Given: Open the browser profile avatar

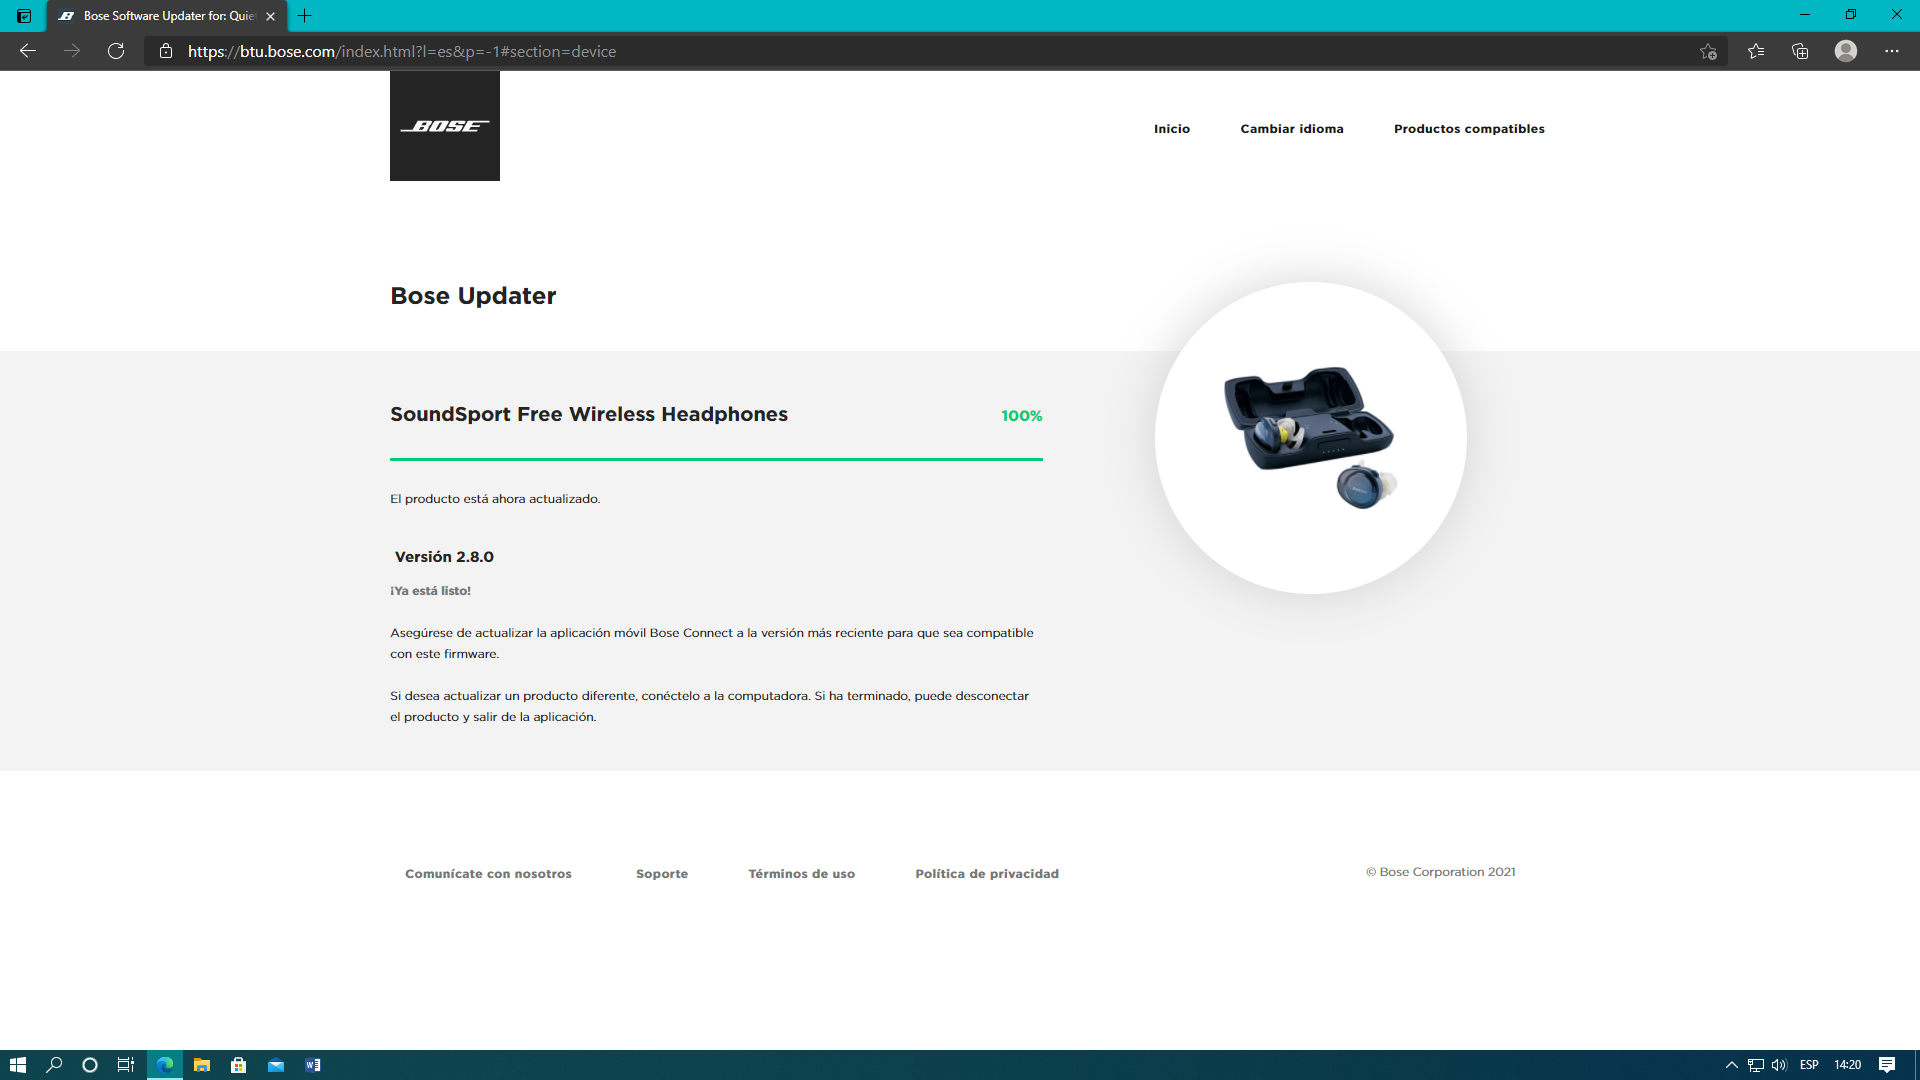Looking at the screenshot, I should click(1845, 51).
